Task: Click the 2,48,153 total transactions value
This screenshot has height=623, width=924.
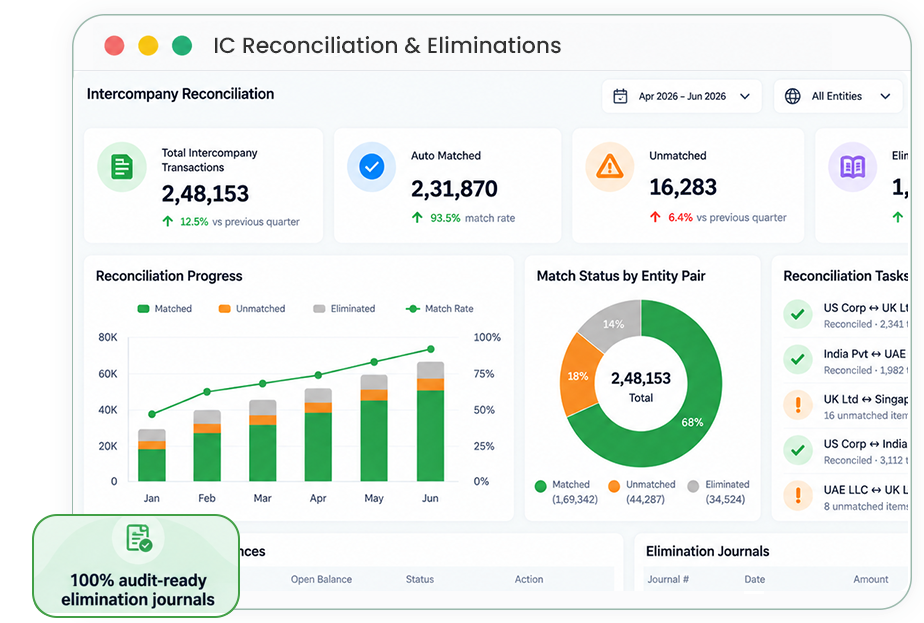Action: 205,193
